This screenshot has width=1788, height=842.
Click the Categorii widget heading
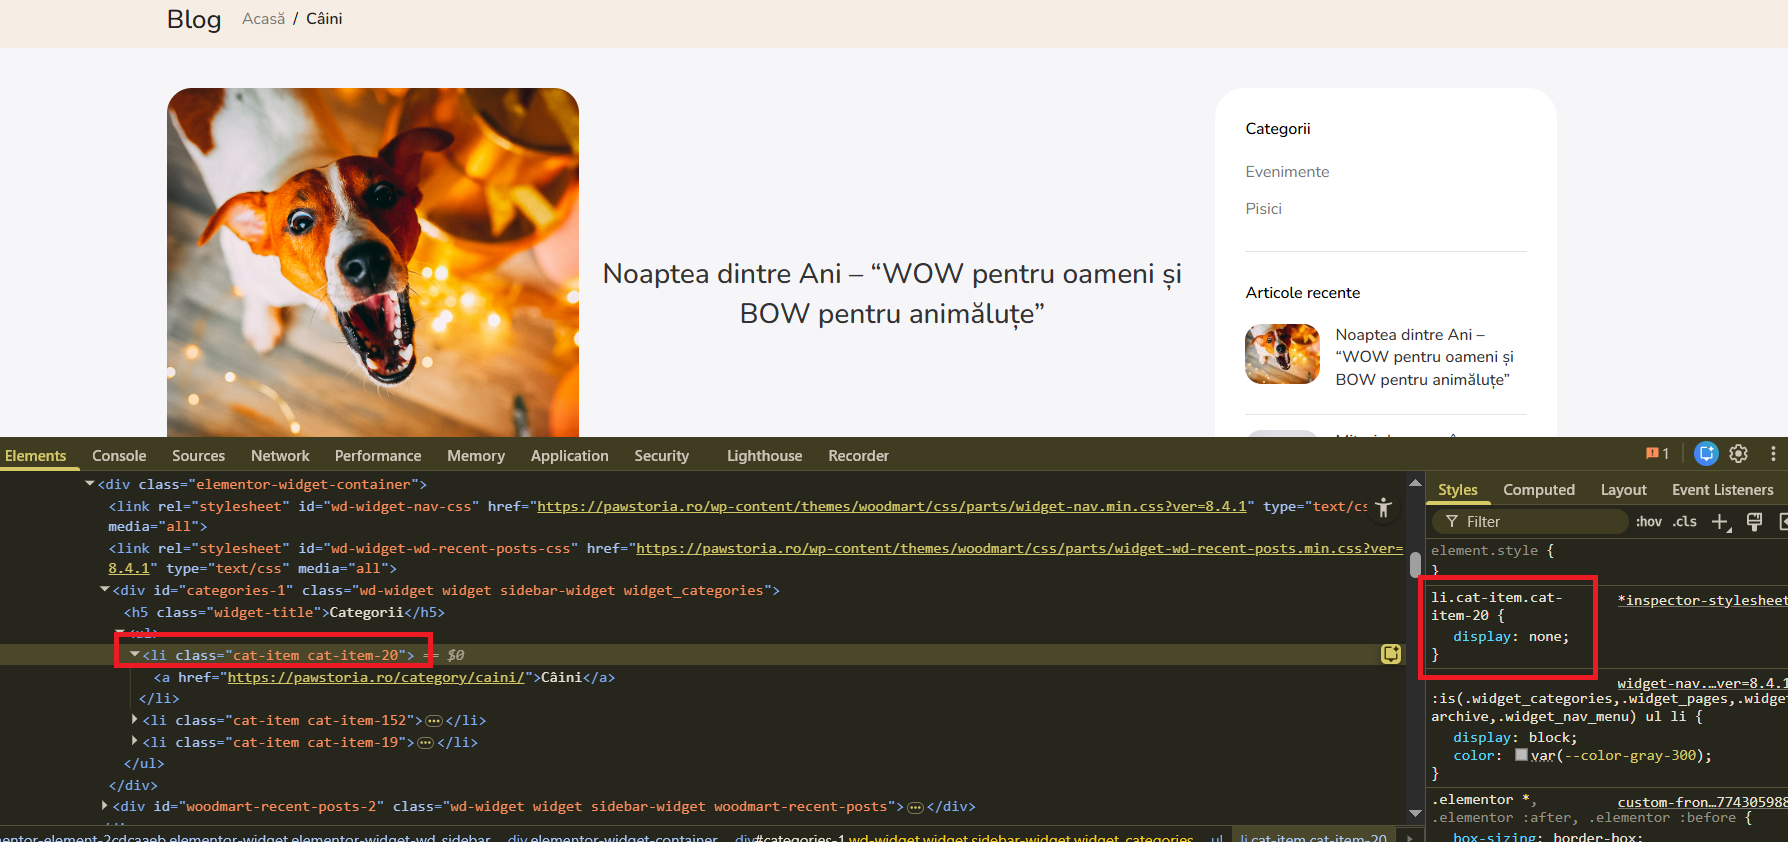coord(1277,129)
